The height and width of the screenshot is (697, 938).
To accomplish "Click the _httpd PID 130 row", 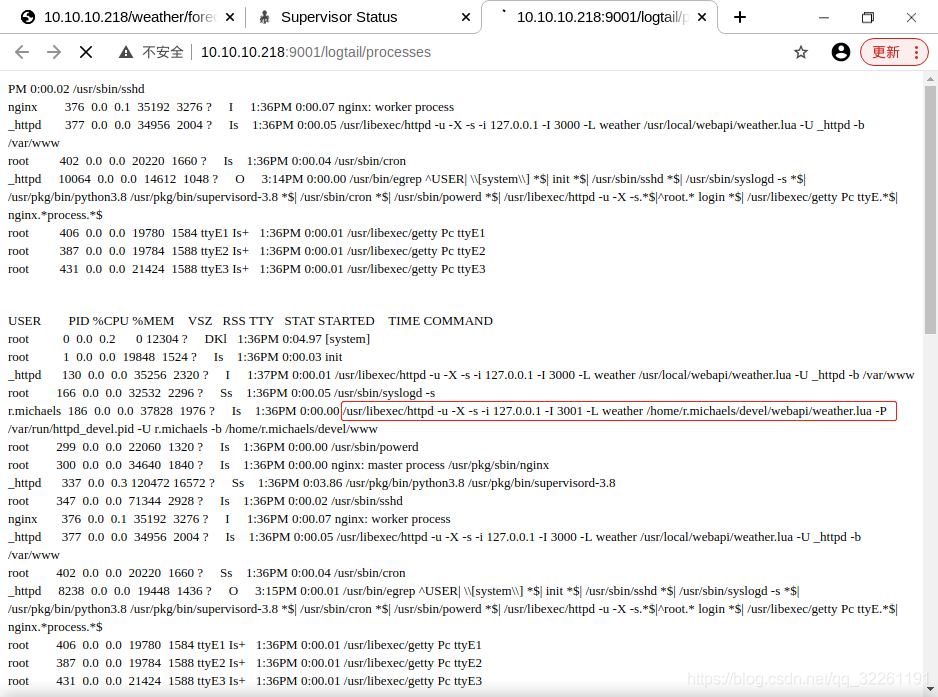I will 461,375.
